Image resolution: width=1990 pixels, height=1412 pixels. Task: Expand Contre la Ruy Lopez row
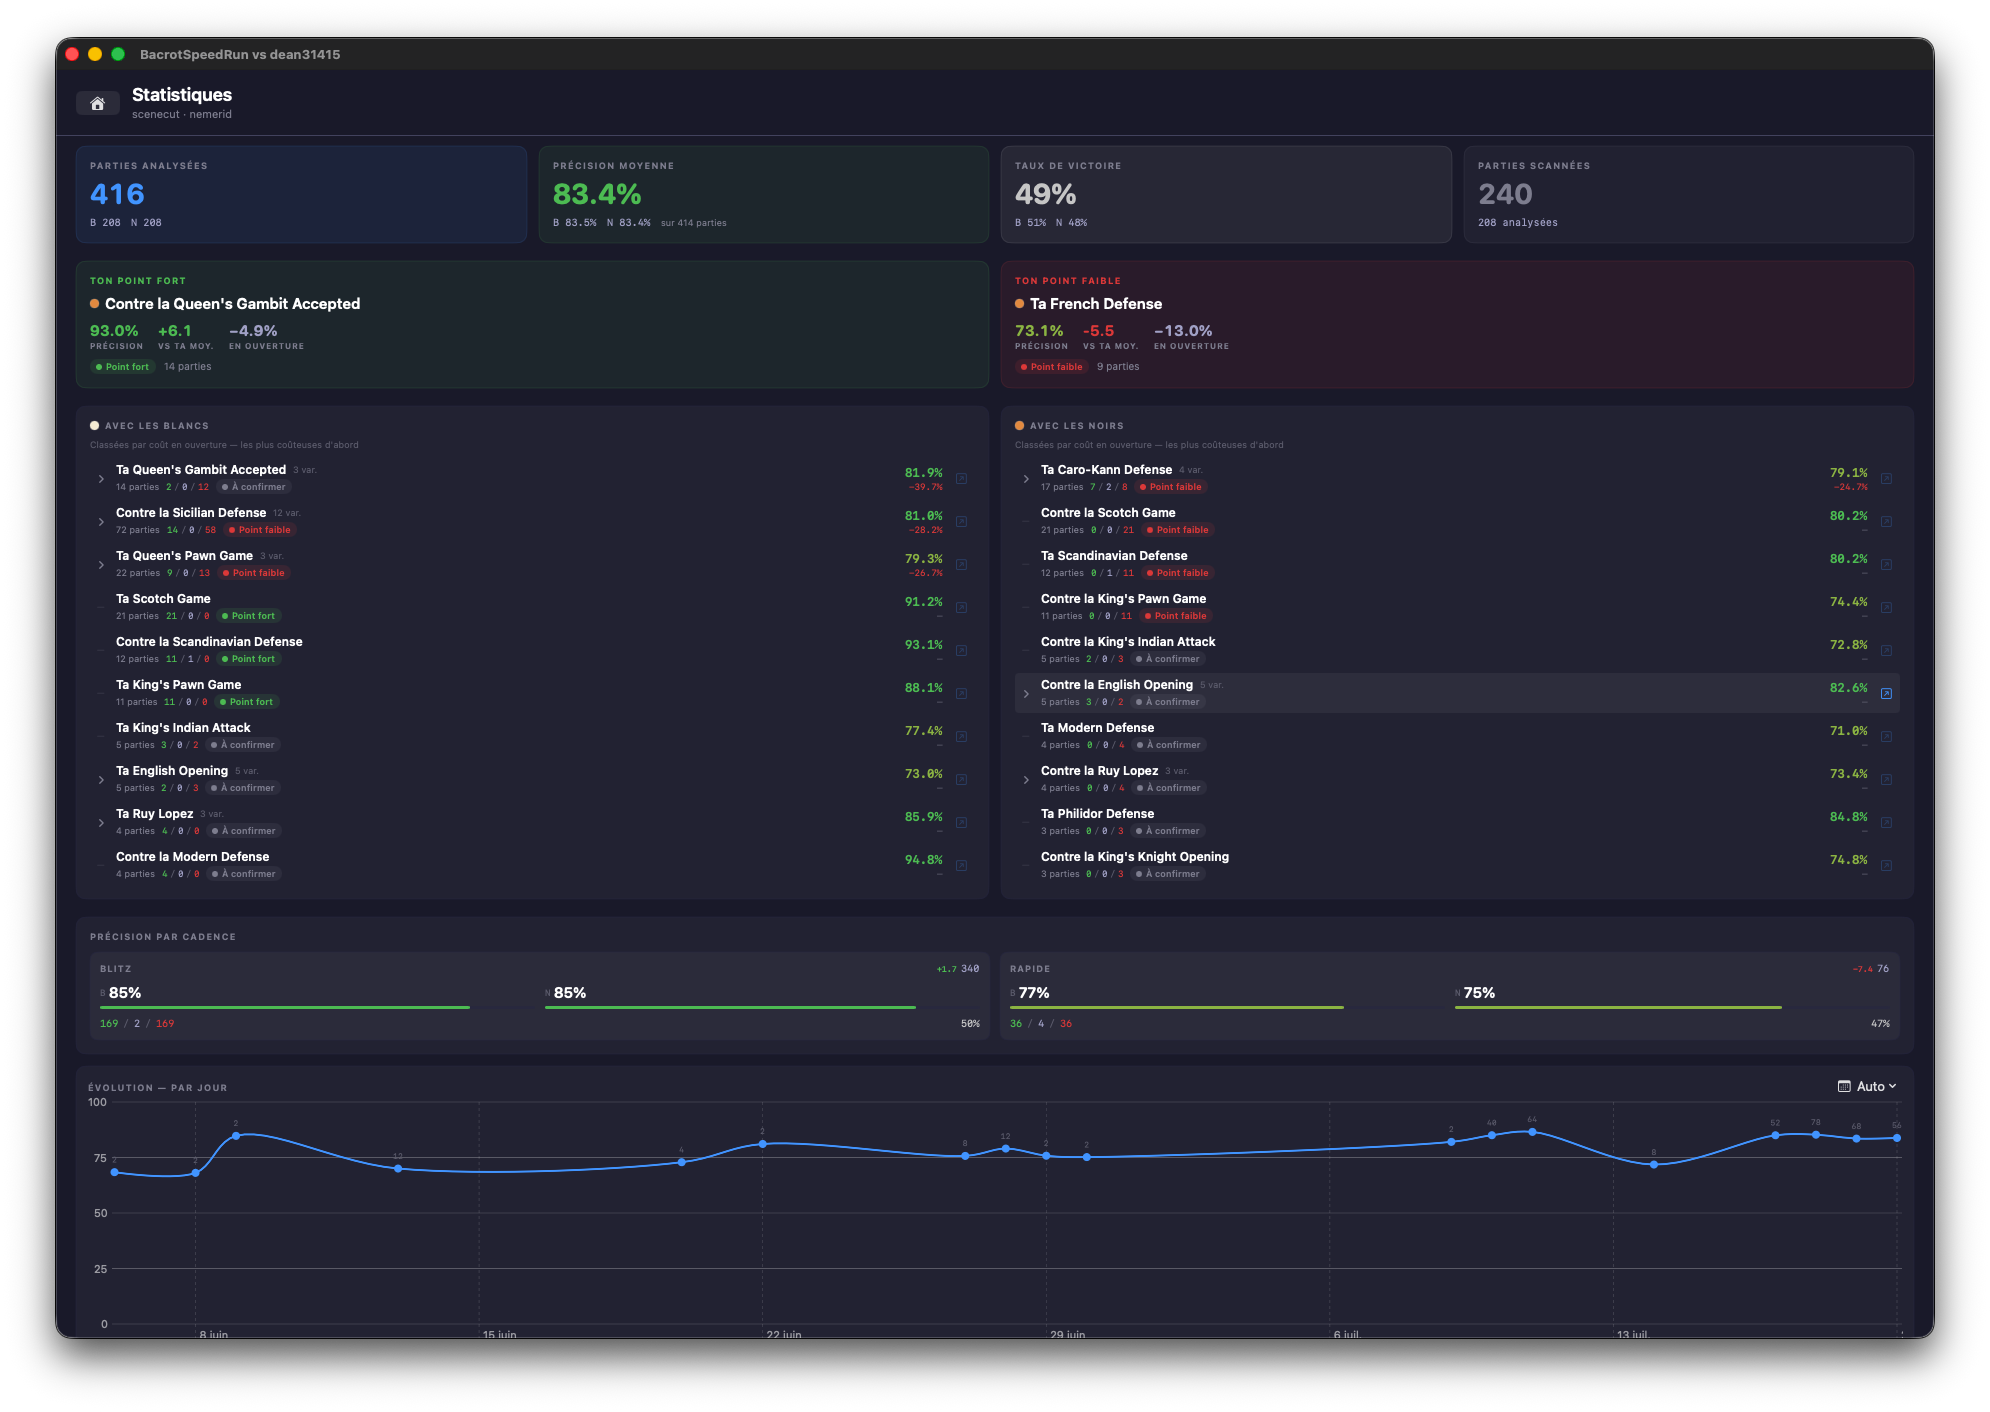click(1026, 780)
